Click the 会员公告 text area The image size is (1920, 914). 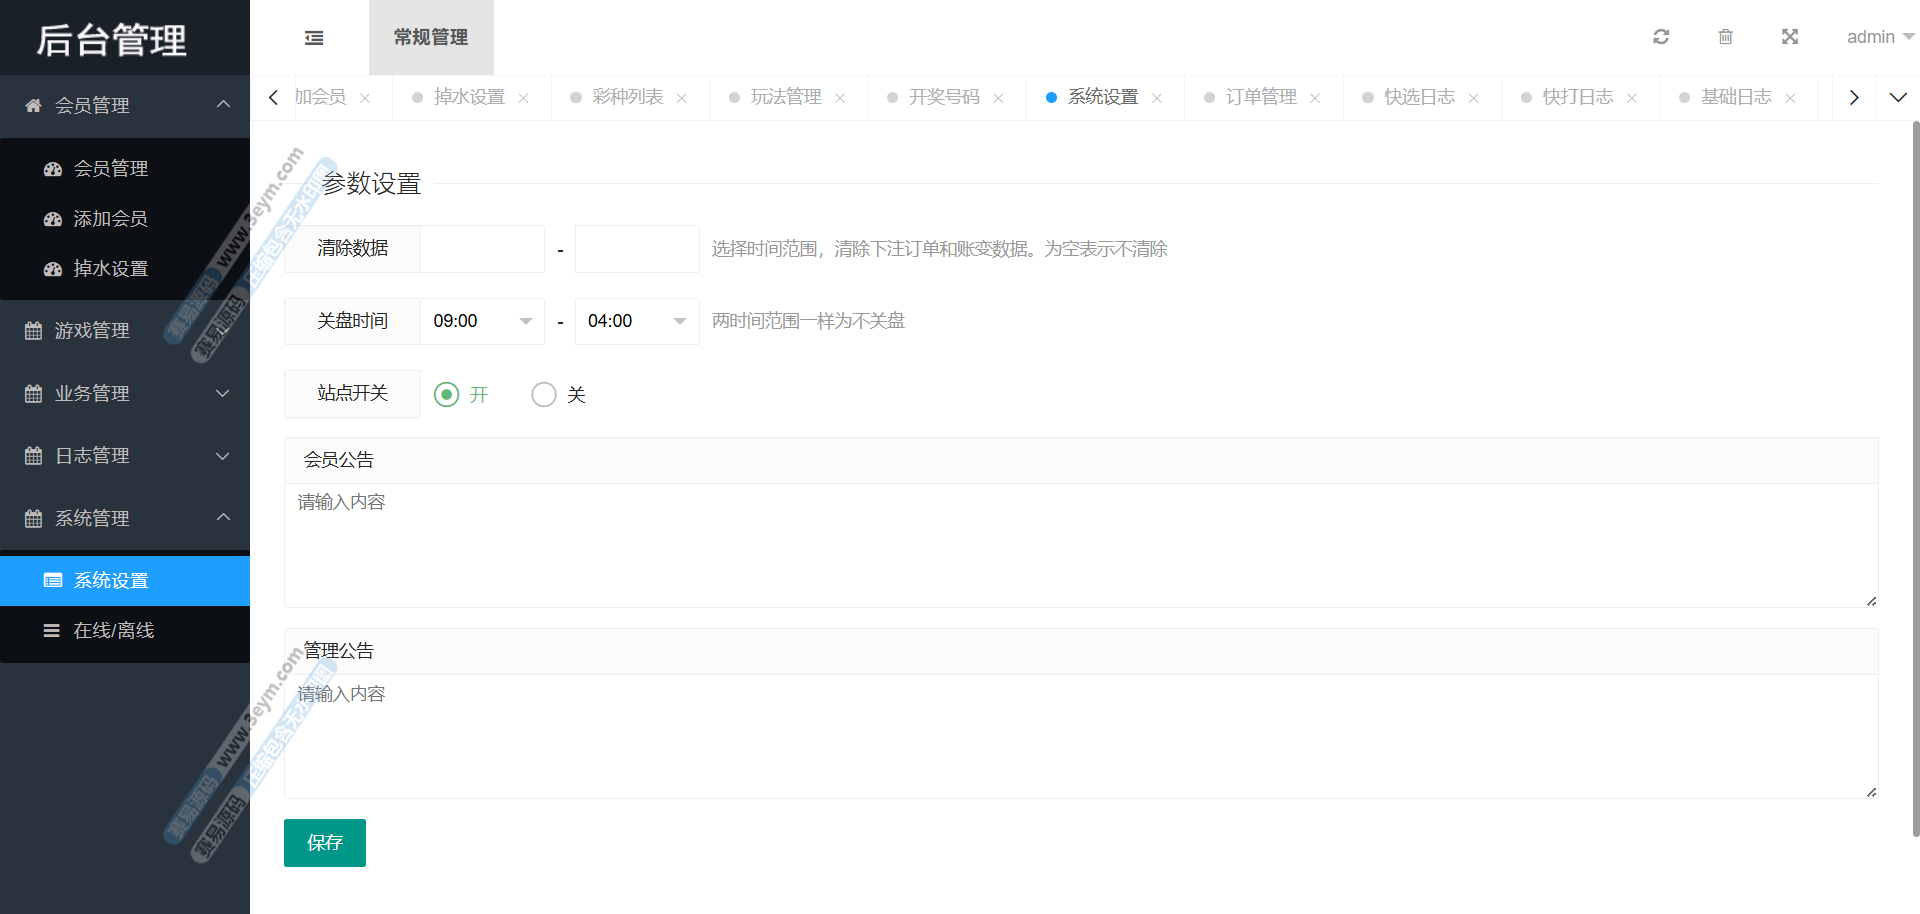1080,545
